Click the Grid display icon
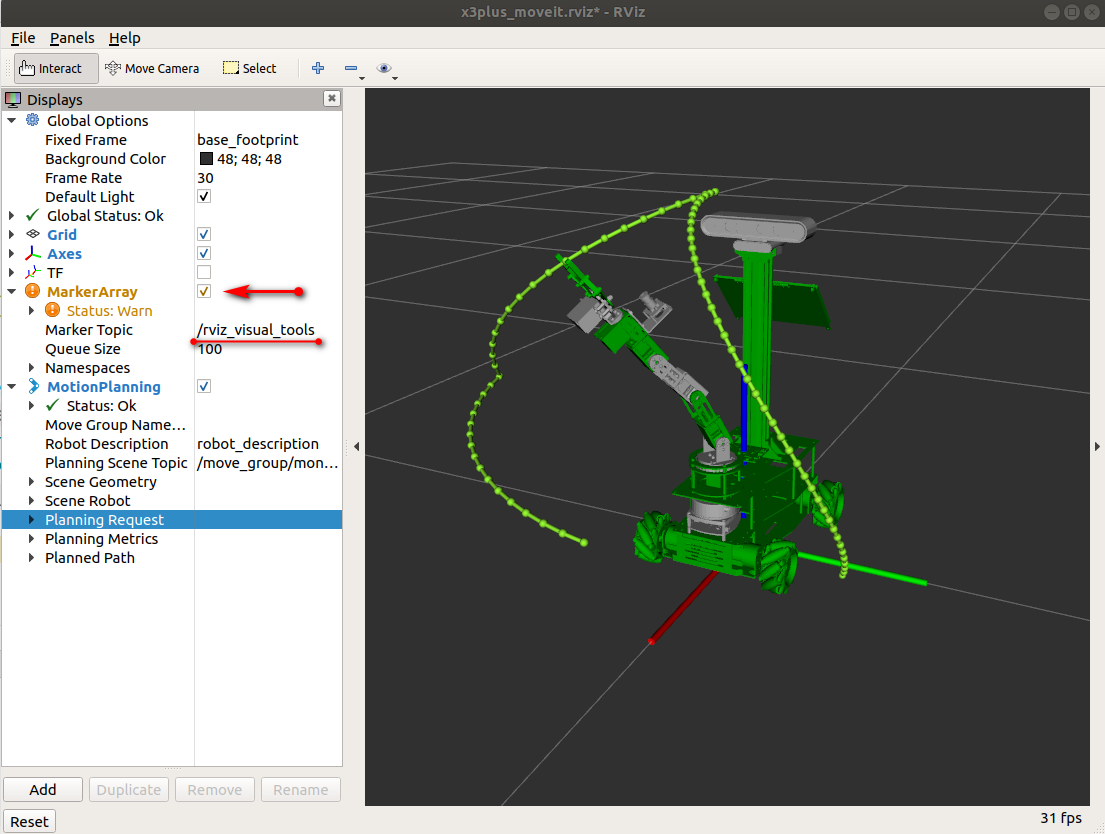 (32, 234)
